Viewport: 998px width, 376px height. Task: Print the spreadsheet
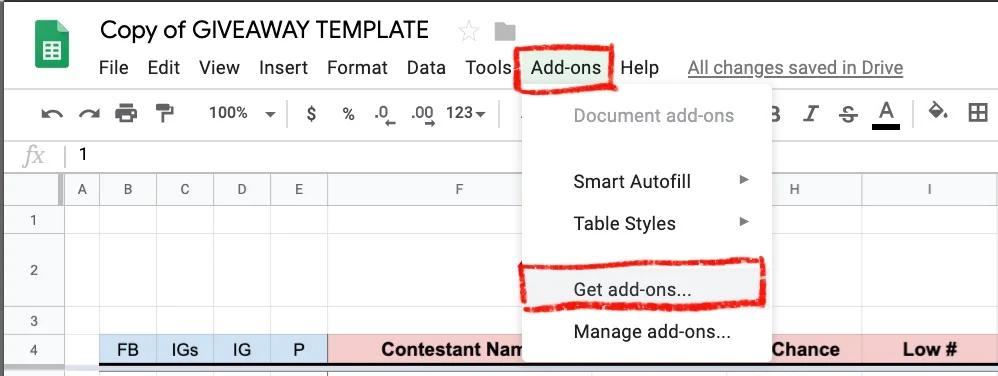[126, 114]
